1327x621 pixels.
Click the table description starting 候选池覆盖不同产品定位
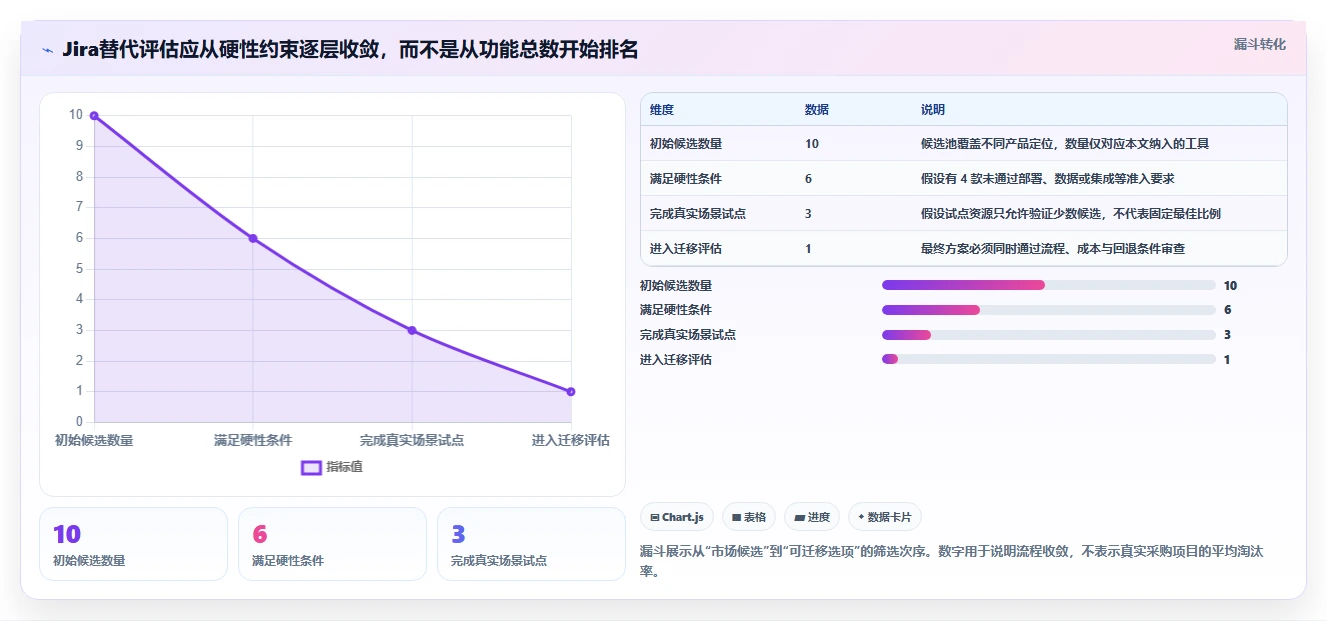pyautogui.click(x=1064, y=144)
